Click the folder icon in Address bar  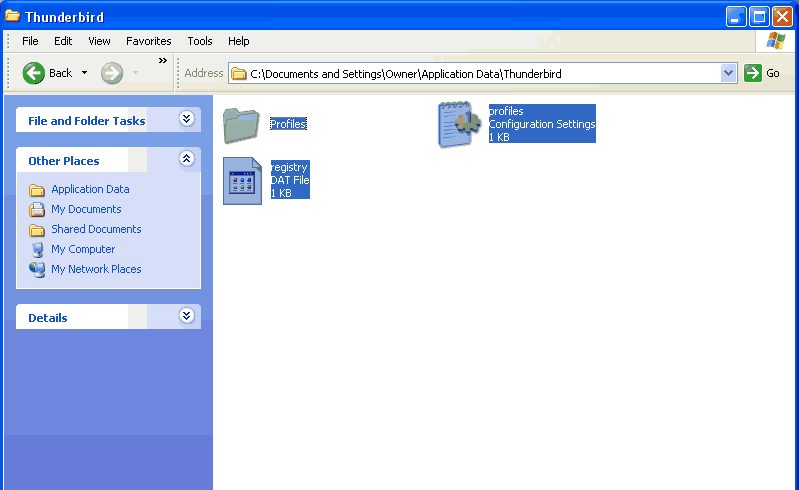[x=238, y=74]
